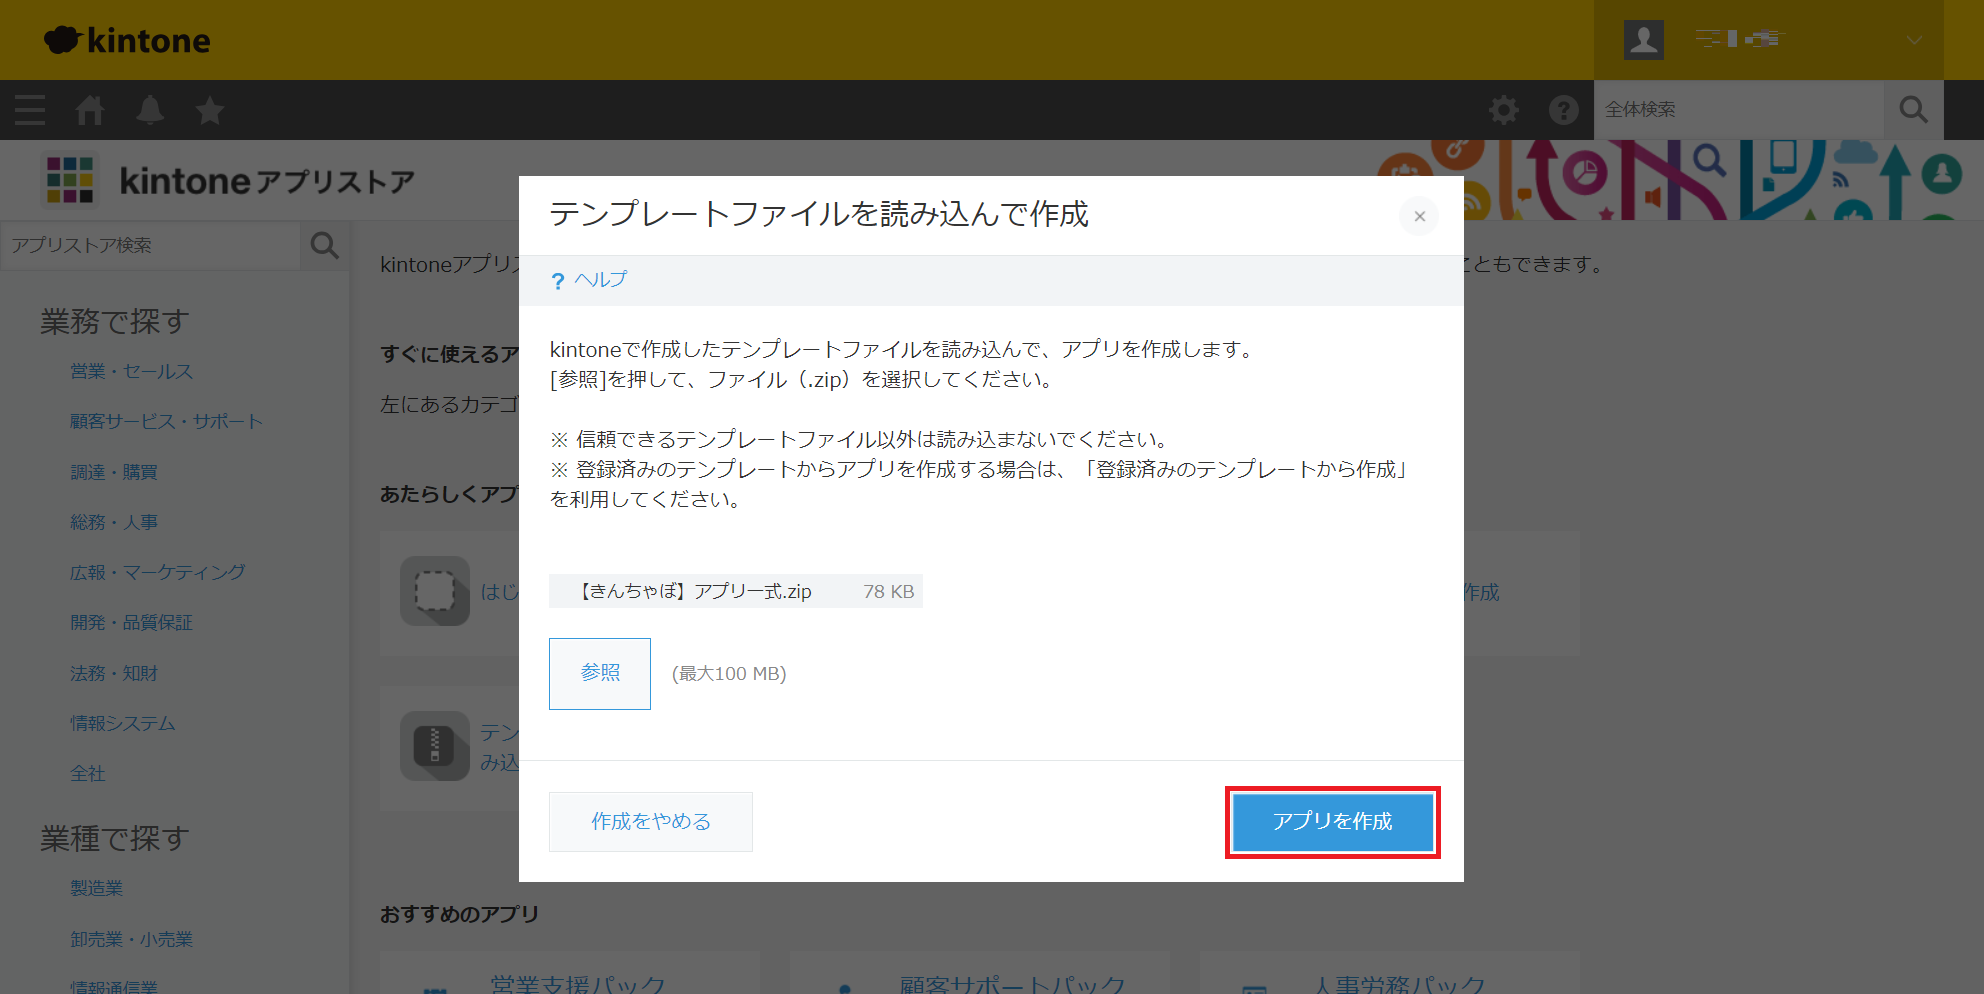Open the ヘルプ link in dialog
The height and width of the screenshot is (994, 1984).
[x=600, y=280]
